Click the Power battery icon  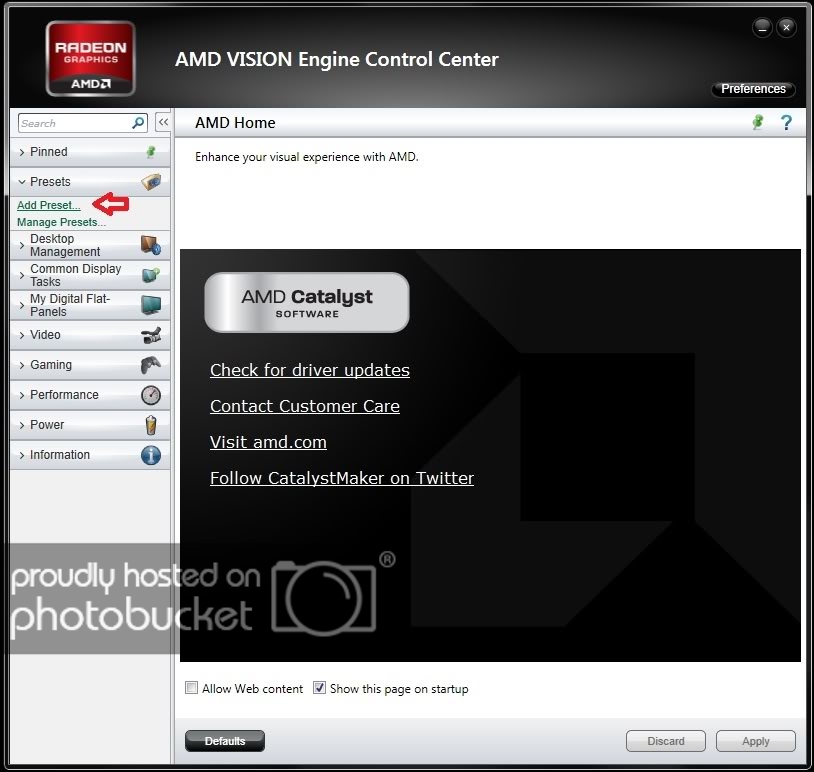pos(151,425)
